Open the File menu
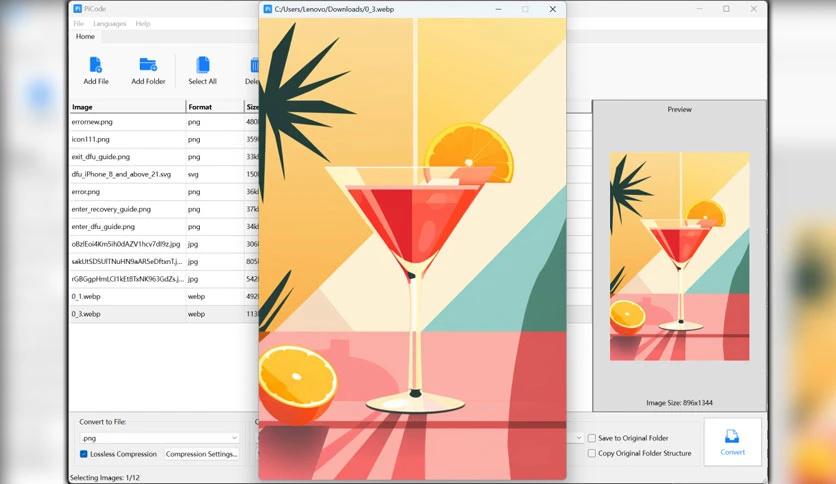 point(78,23)
